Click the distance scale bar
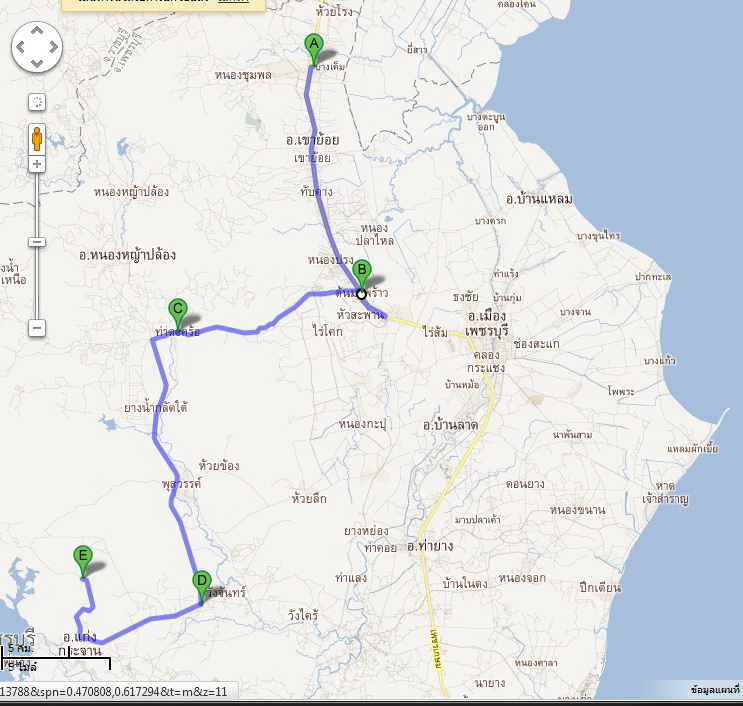Screen dimensions: 743x706 [x=55, y=658]
